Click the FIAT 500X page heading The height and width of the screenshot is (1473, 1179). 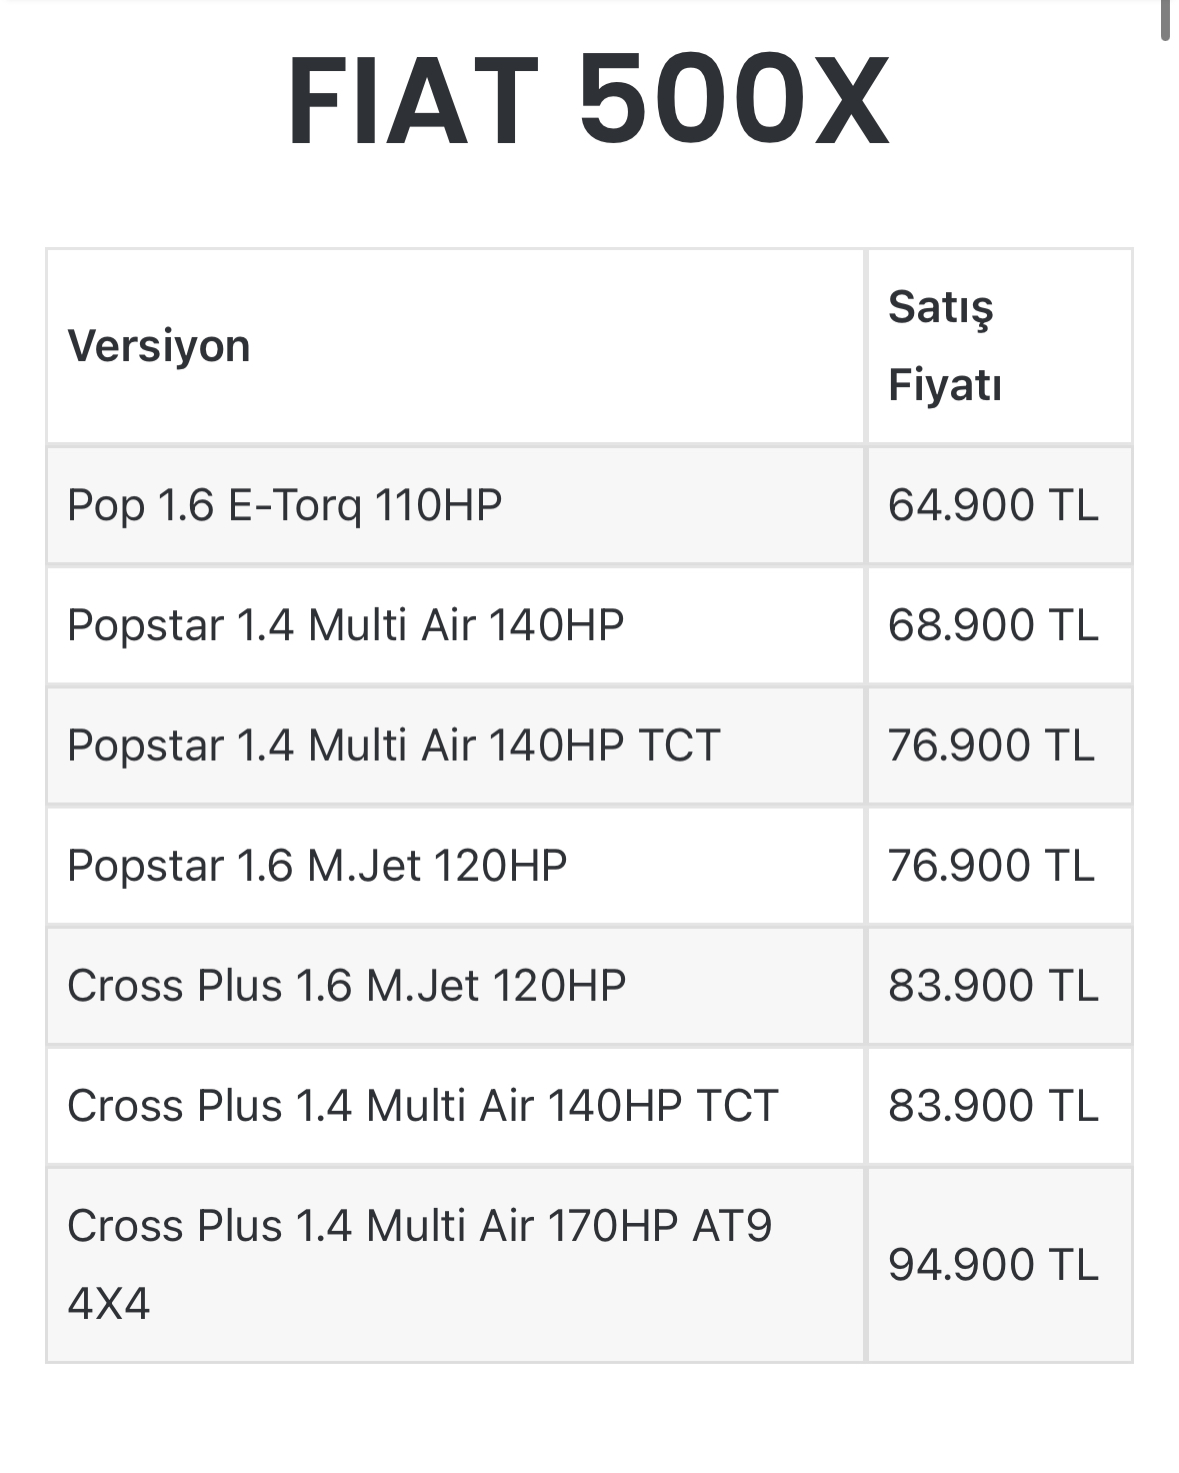click(x=588, y=102)
